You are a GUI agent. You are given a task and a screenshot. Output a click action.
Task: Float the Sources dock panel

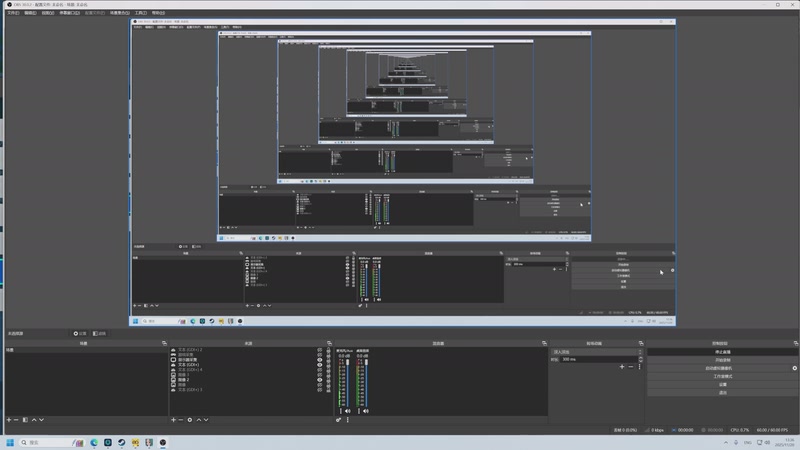tap(329, 343)
